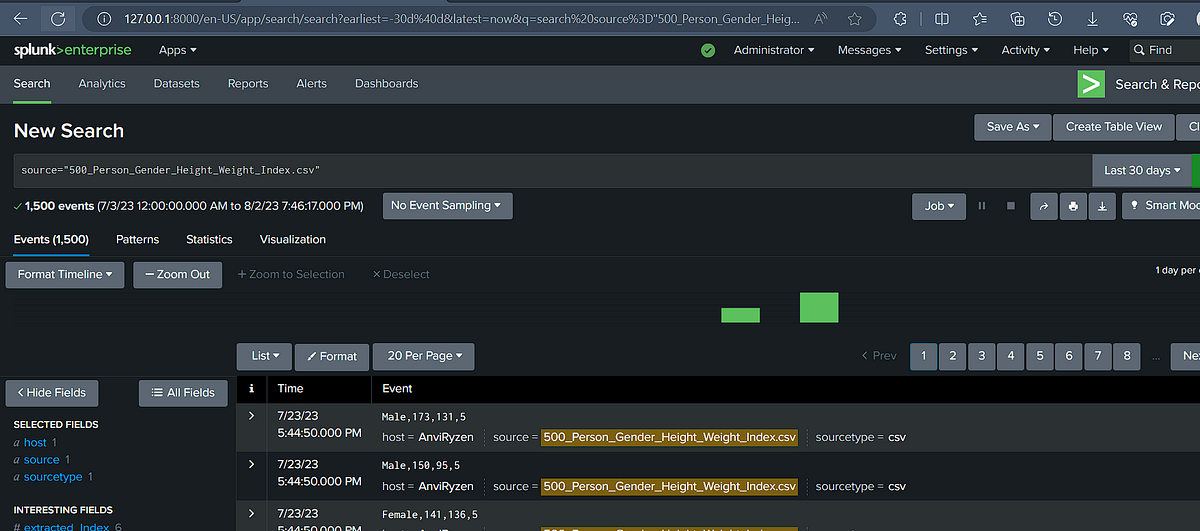Viewport: 1200px width, 531px height.
Task: Open the browser Downloads arrow icon
Action: [1093, 18]
